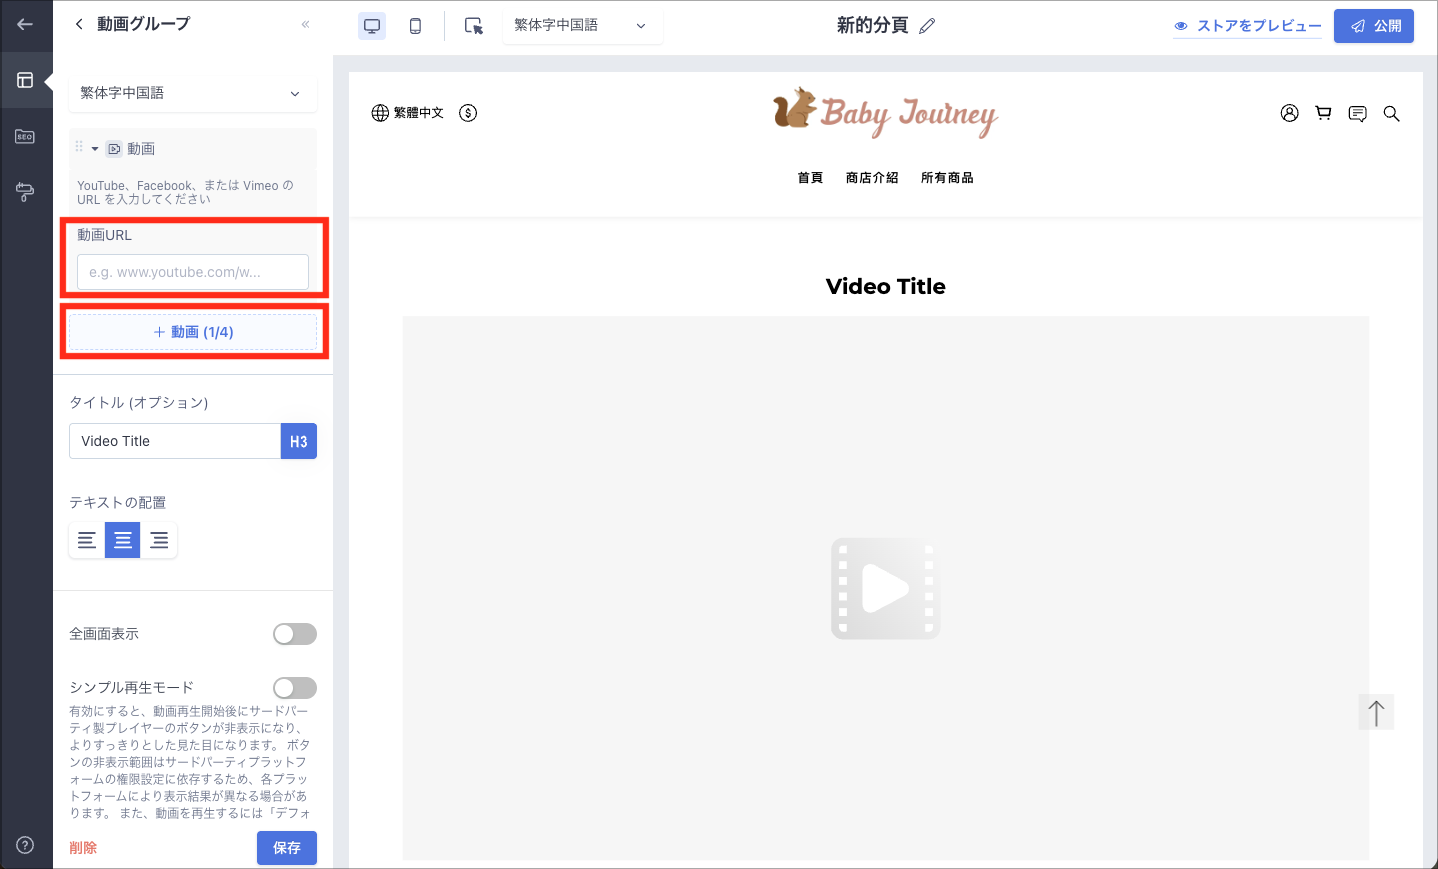Activate the element inspect cursor tool

(x=474, y=26)
